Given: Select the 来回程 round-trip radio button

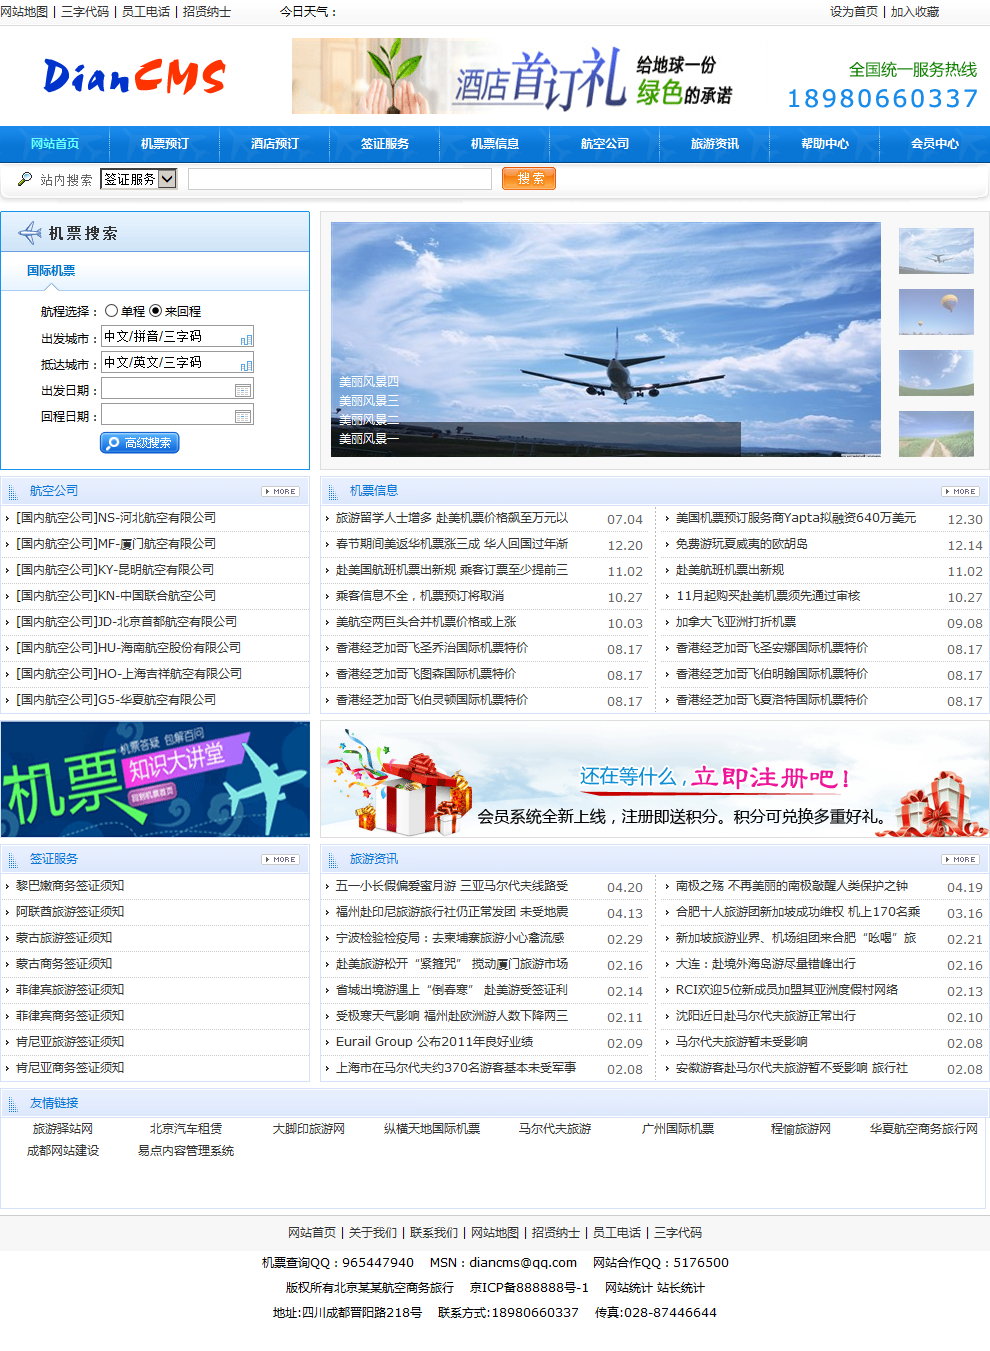Looking at the screenshot, I should [x=155, y=311].
